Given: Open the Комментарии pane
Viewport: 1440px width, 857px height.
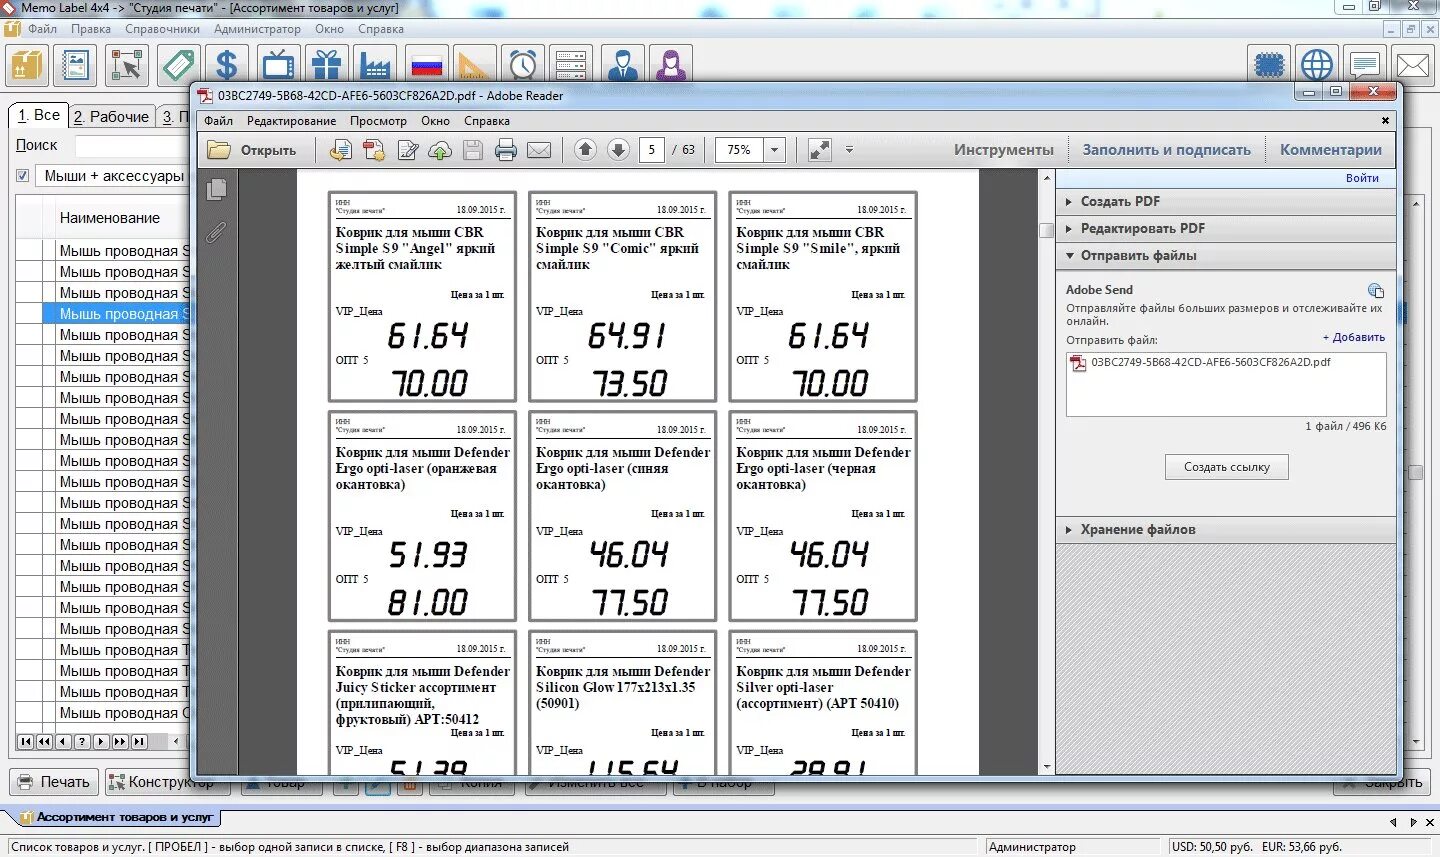Looking at the screenshot, I should pyautogui.click(x=1331, y=150).
